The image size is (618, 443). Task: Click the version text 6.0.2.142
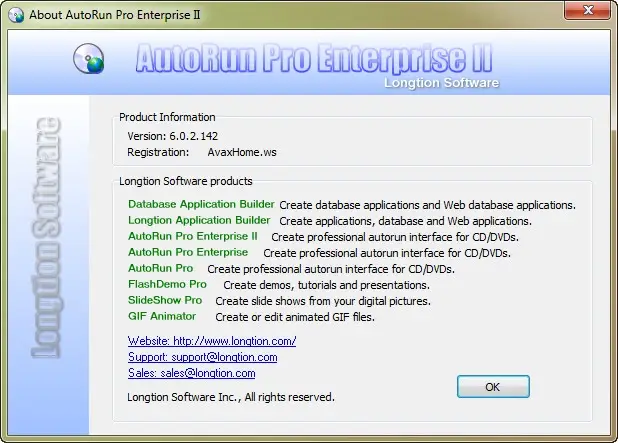click(194, 136)
